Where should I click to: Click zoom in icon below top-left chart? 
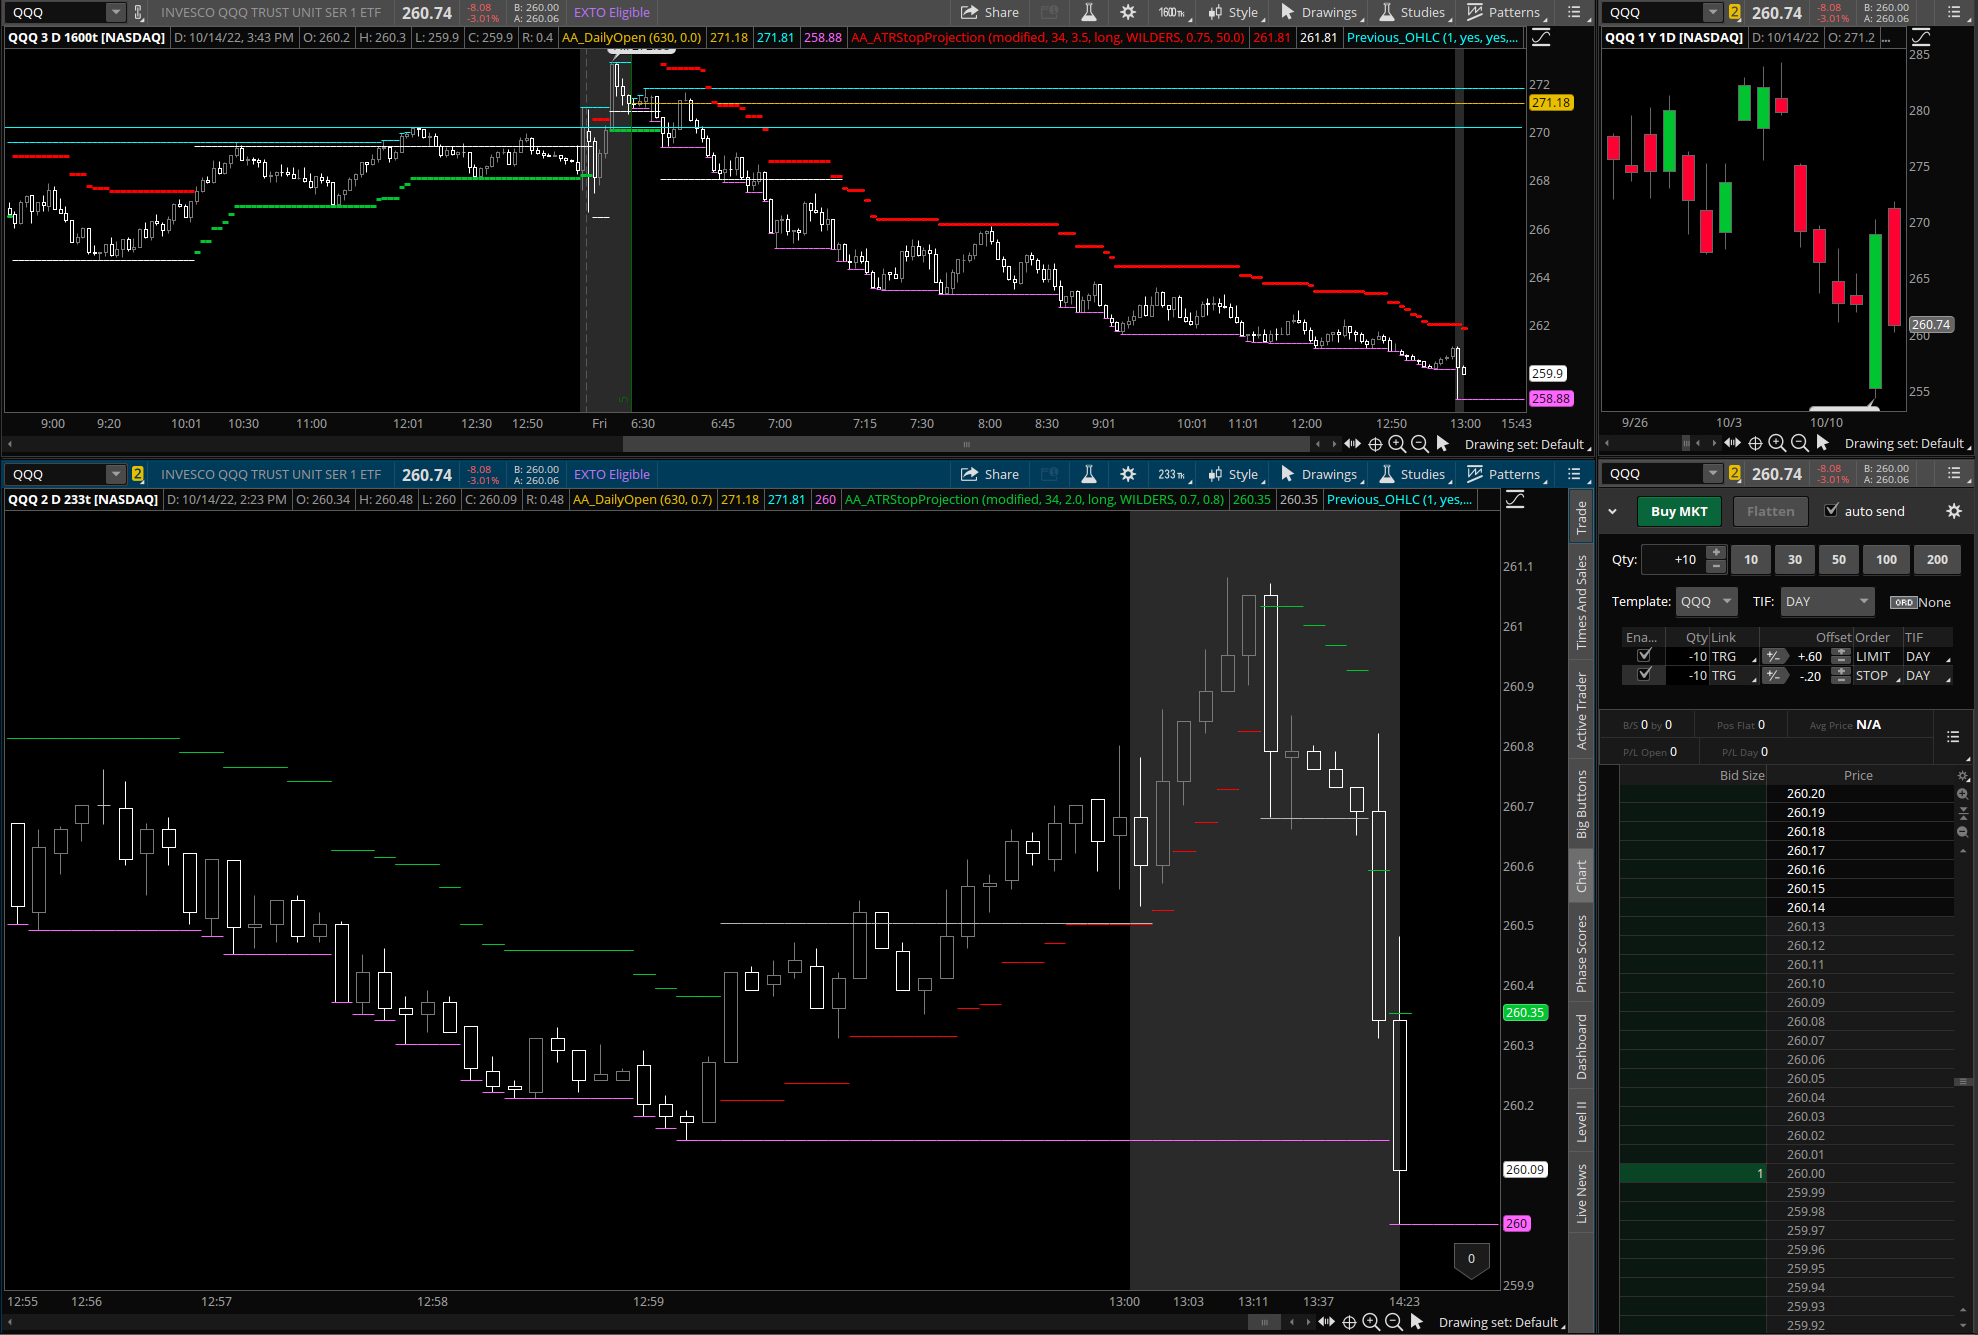click(x=1397, y=444)
